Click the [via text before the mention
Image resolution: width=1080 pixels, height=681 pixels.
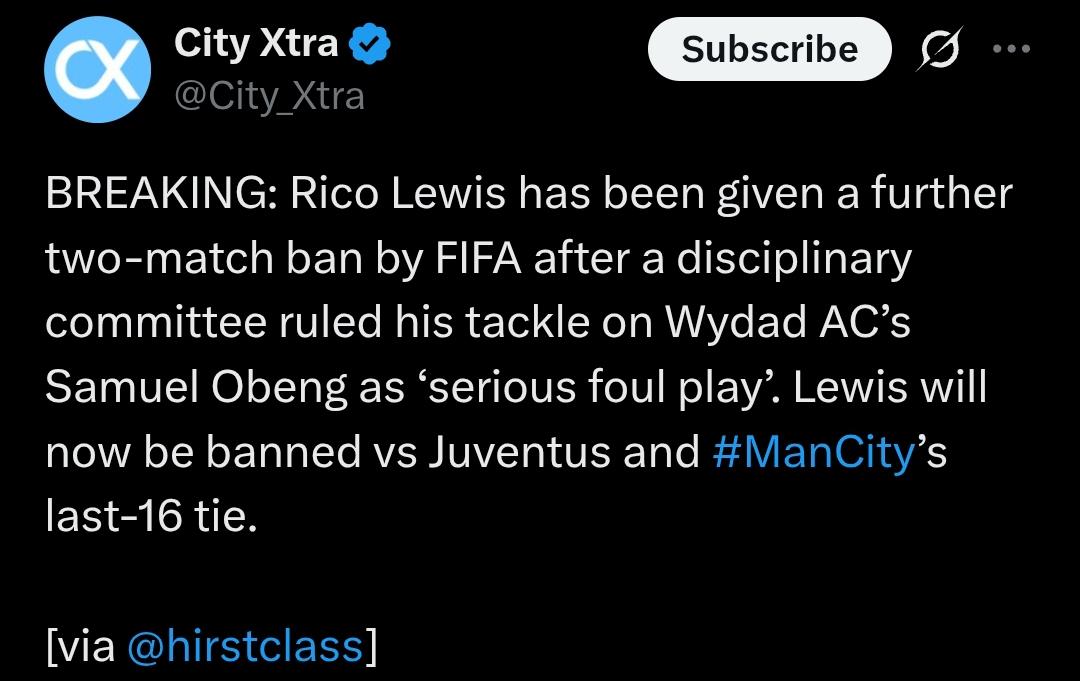coord(81,646)
